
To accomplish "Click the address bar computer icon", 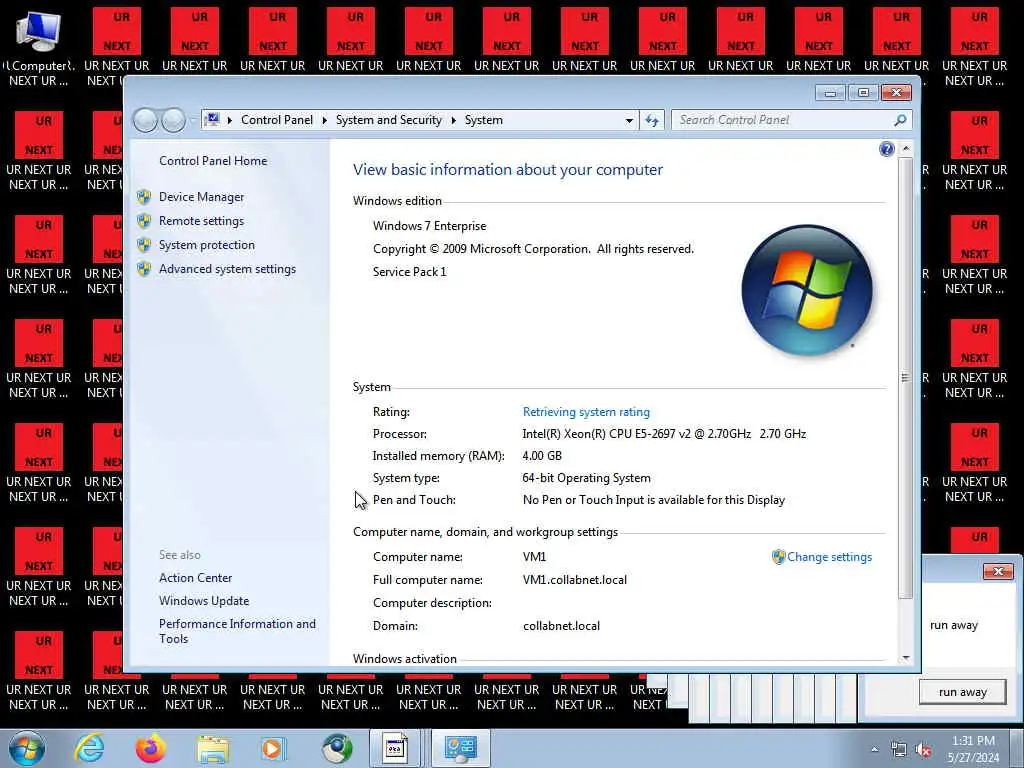I will [x=212, y=120].
